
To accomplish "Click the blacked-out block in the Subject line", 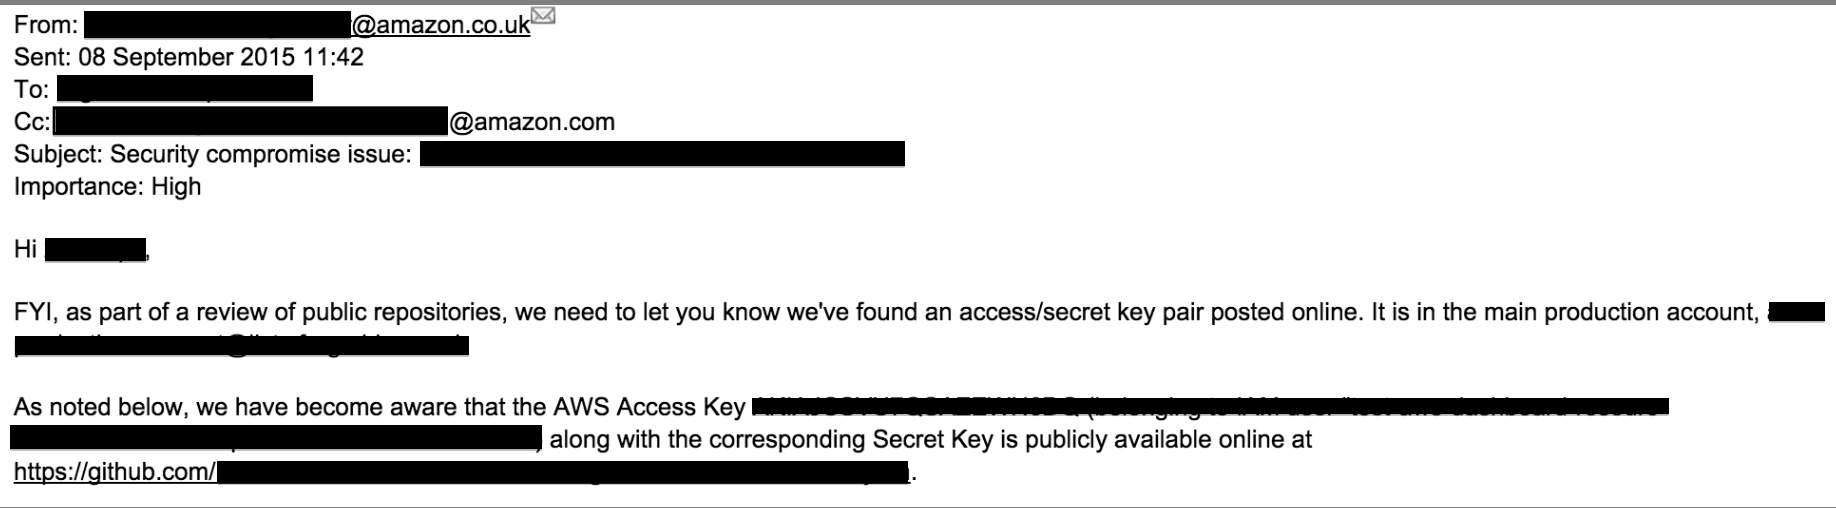I will point(662,154).
